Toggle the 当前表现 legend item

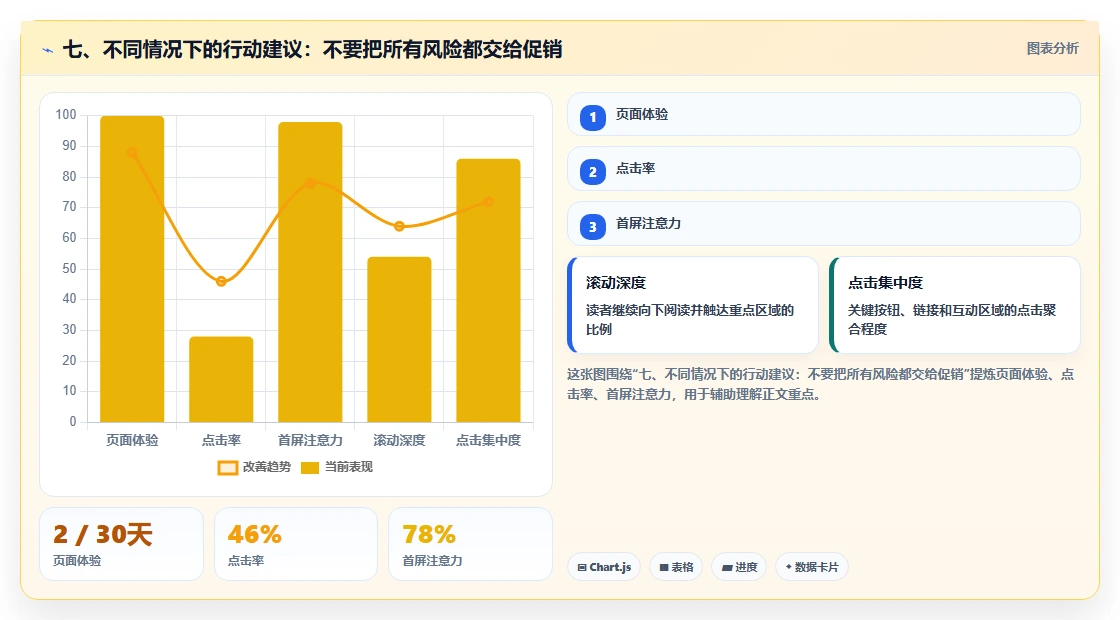(x=336, y=467)
